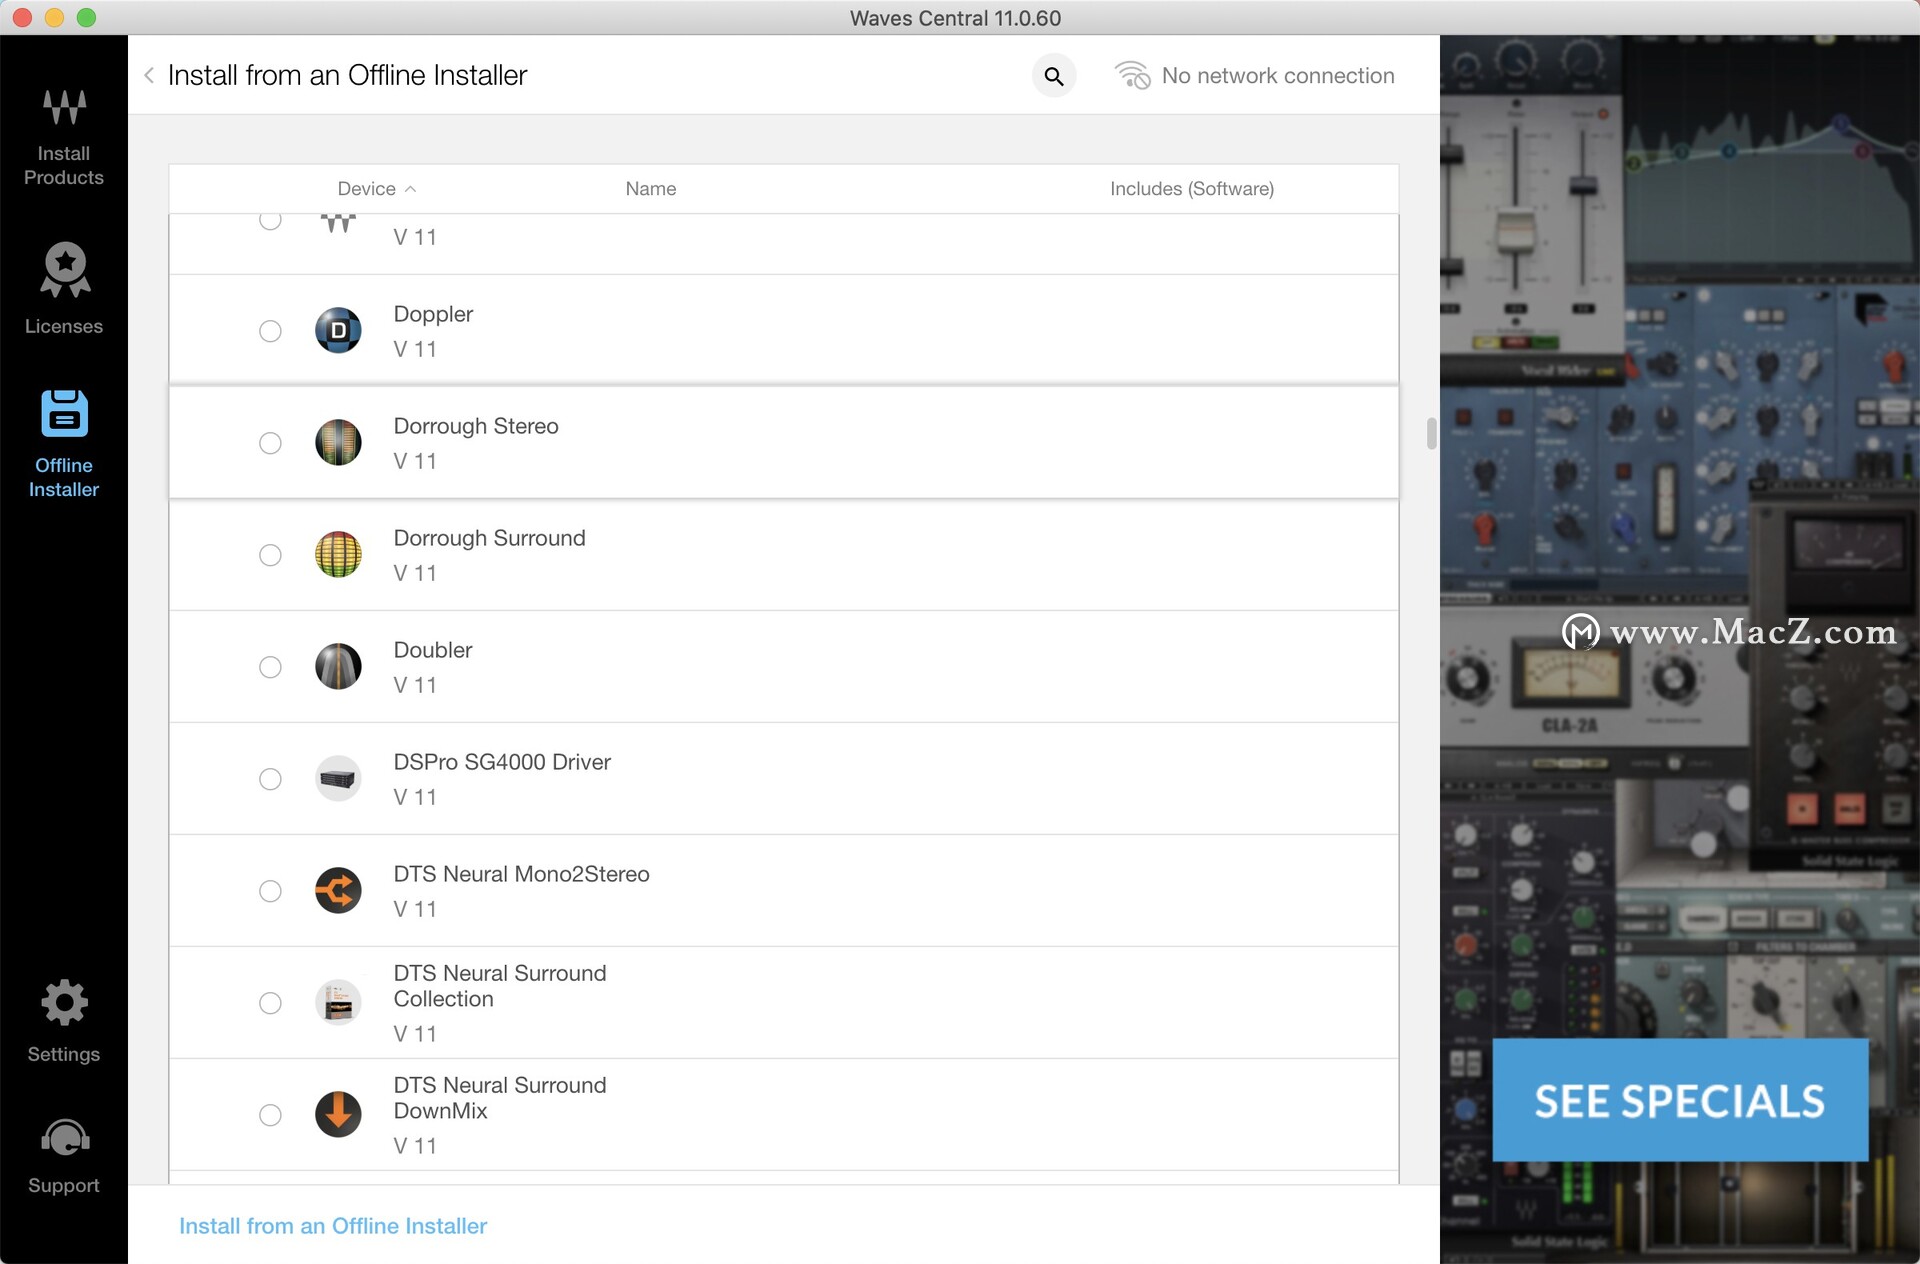Image resolution: width=1920 pixels, height=1264 pixels.
Task: Click the DSPro SG4000 Driver name
Action: point(502,762)
